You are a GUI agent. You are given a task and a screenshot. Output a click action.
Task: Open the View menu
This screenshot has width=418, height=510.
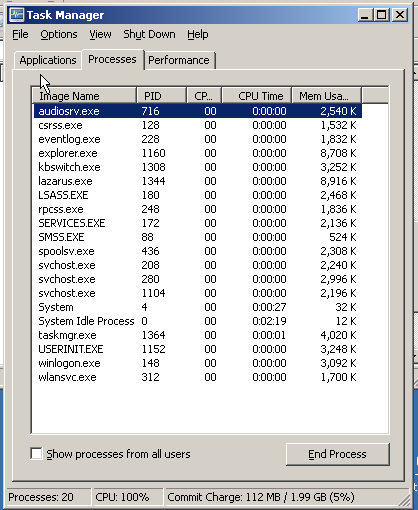[x=100, y=34]
